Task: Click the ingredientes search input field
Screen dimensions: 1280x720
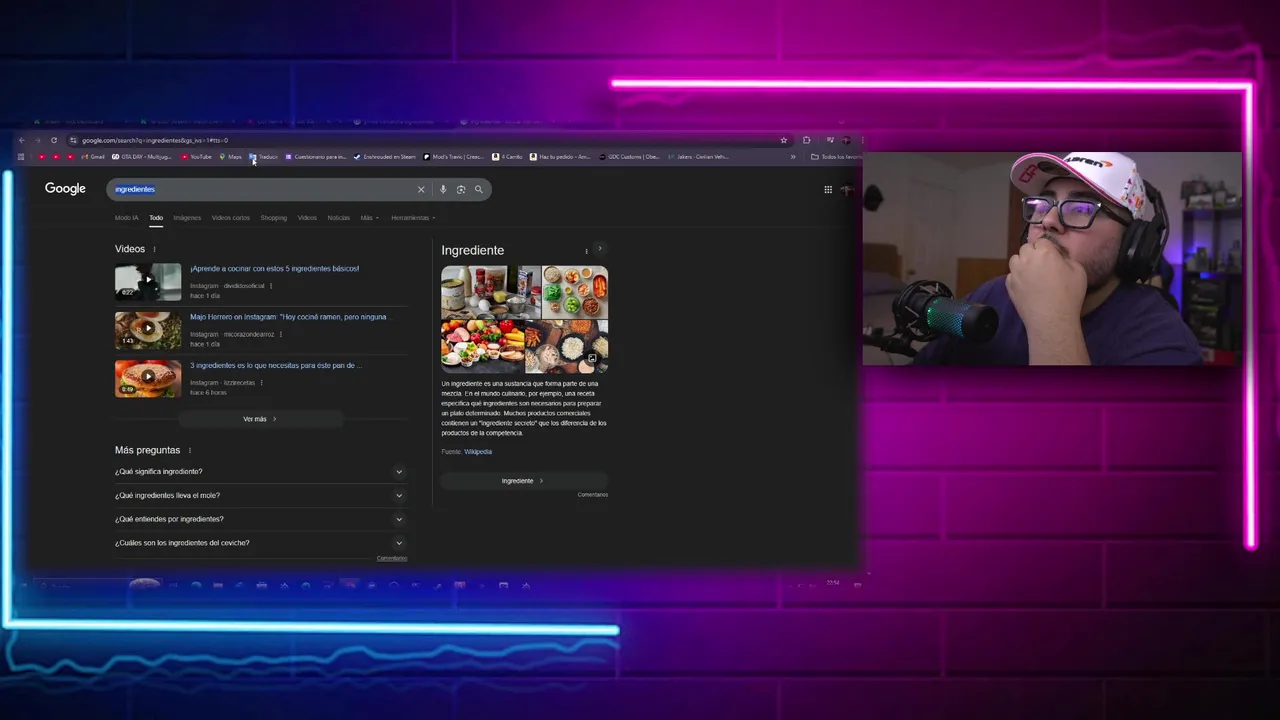Action: point(260,189)
